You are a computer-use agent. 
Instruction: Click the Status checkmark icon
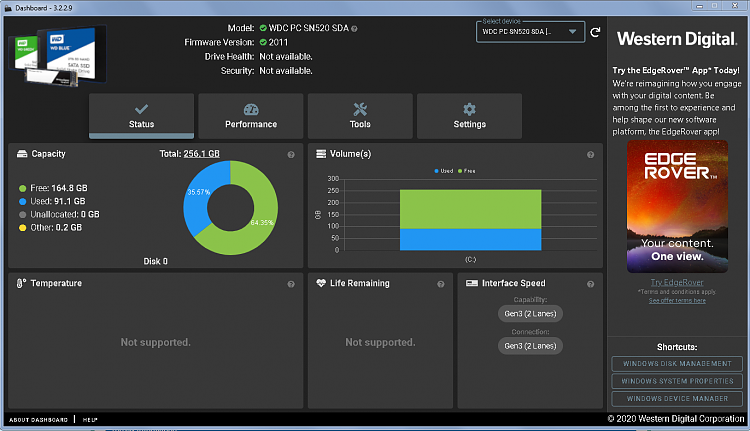click(x=141, y=109)
